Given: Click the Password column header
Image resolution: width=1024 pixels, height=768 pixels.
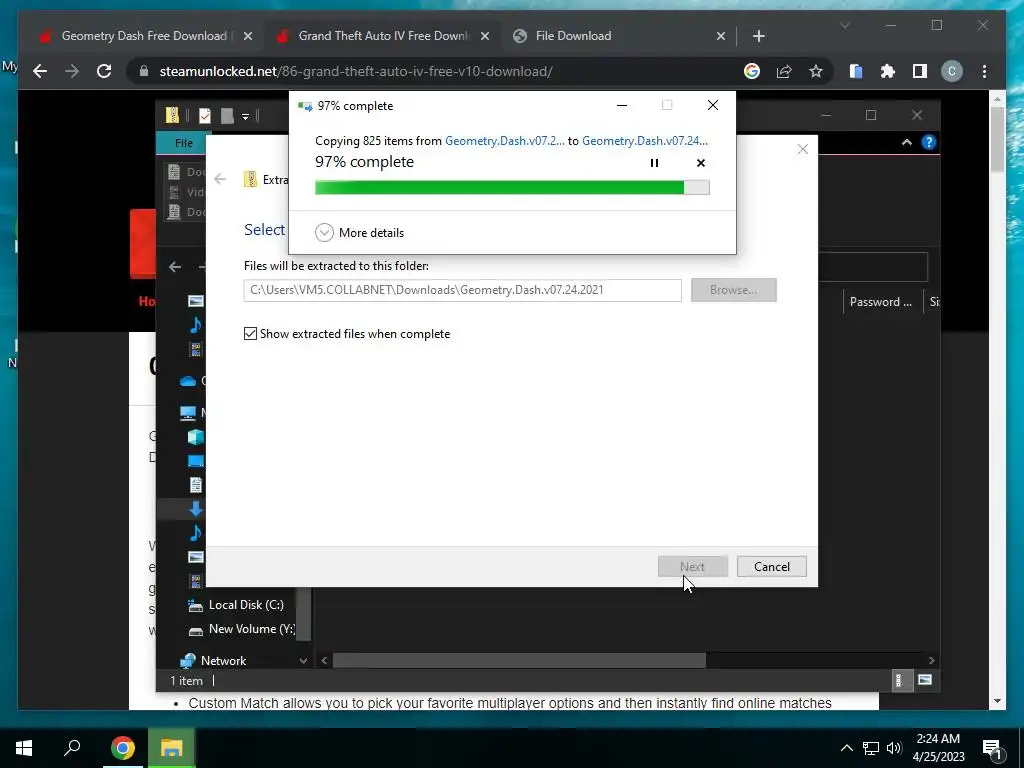Looking at the screenshot, I should (880, 302).
